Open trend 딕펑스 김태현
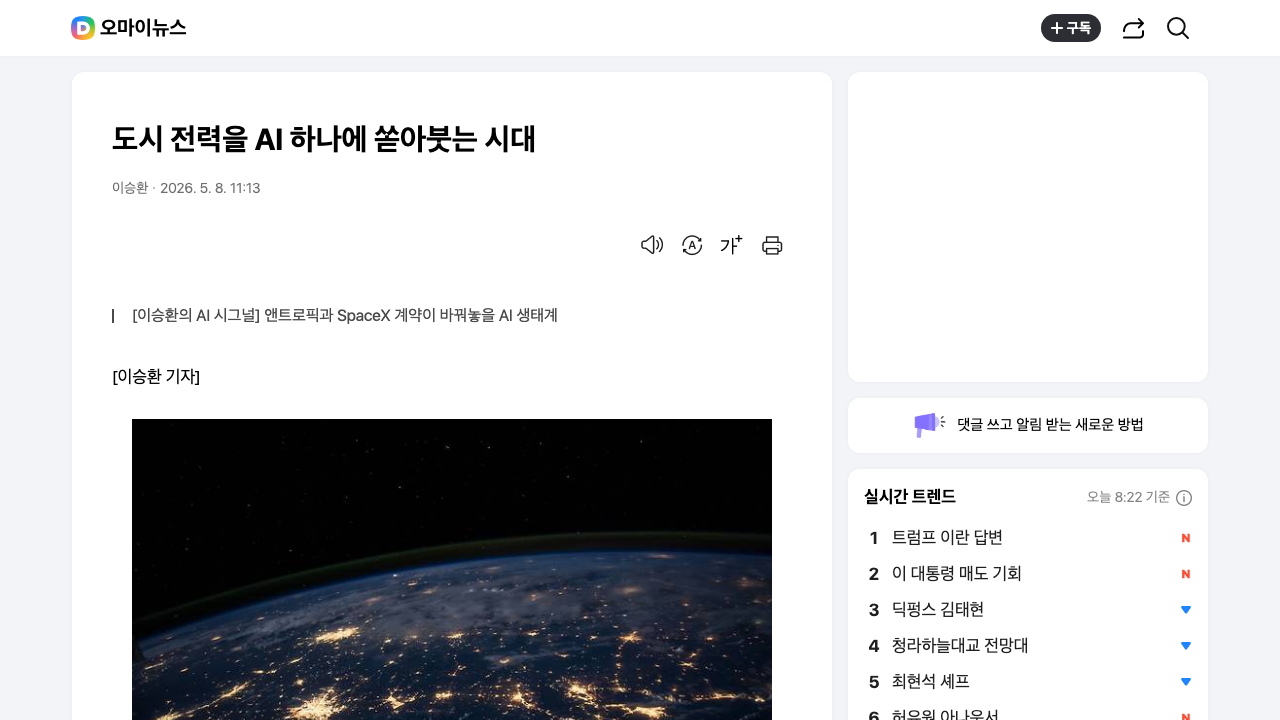1280x720 pixels. pyautogui.click(x=938, y=610)
